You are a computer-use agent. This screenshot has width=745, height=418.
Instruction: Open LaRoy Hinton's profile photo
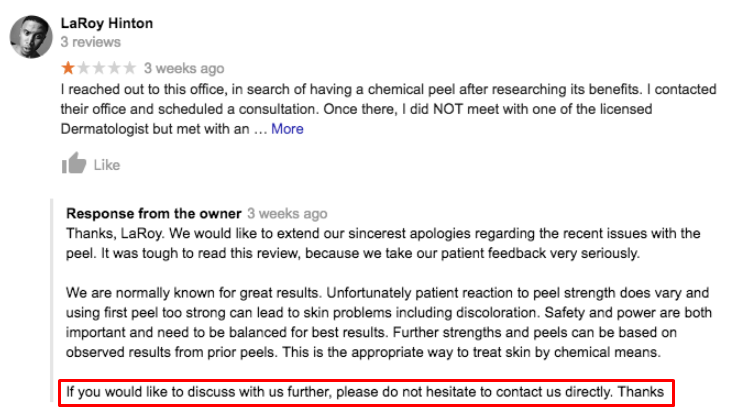(31, 37)
